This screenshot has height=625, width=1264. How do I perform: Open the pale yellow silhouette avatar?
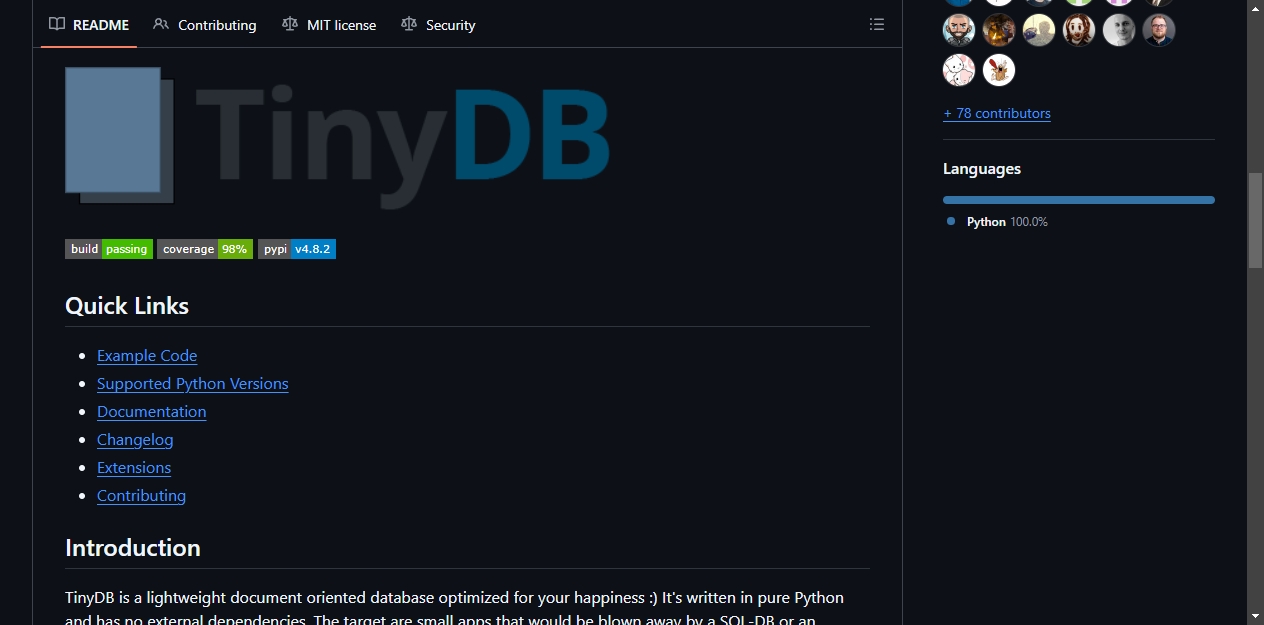coord(1039,30)
